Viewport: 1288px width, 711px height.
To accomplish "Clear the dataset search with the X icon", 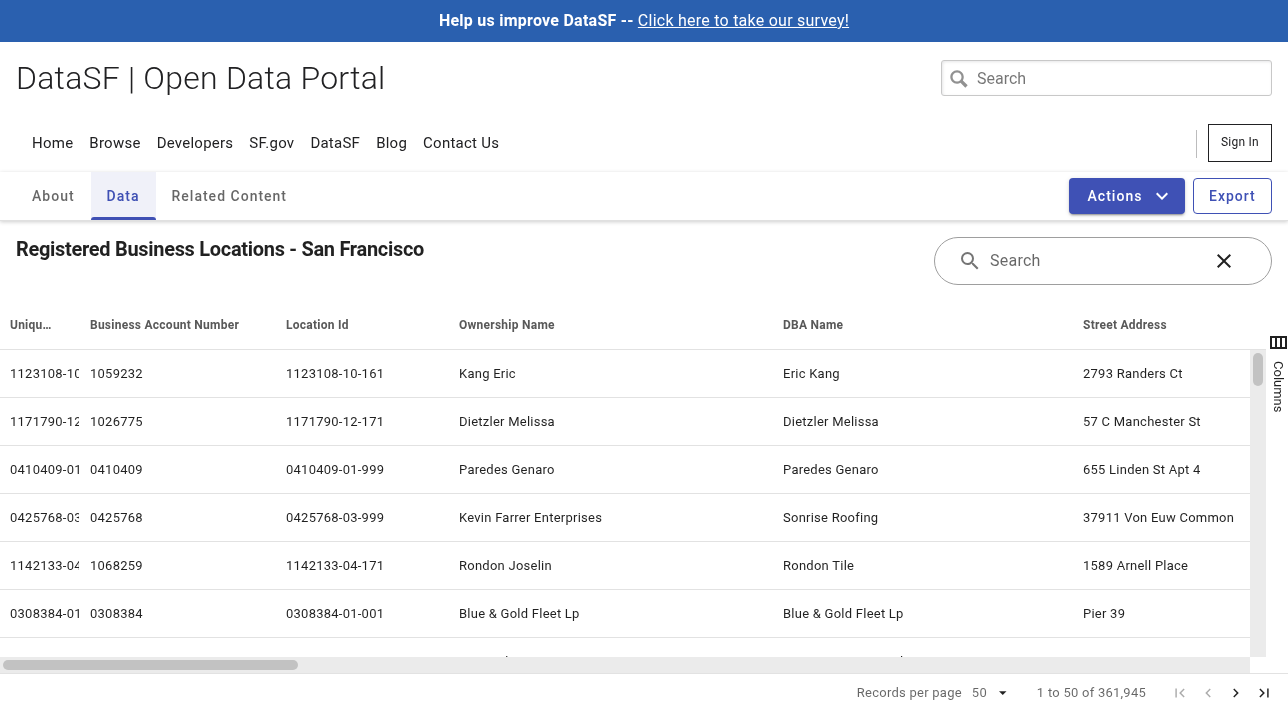I will (1224, 261).
